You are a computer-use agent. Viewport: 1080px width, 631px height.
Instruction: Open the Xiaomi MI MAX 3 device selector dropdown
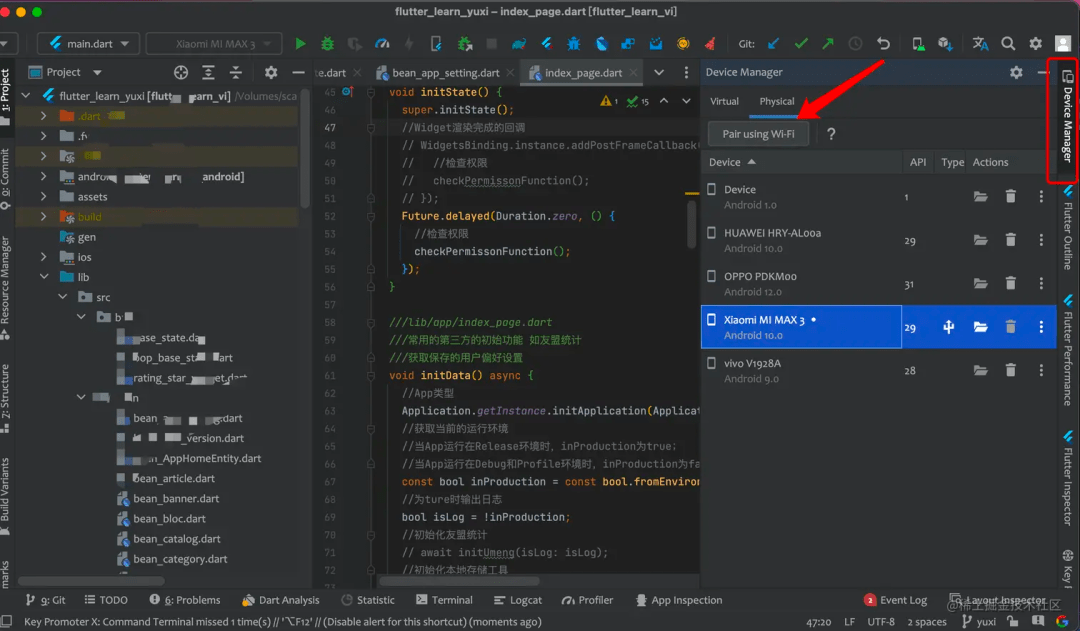tap(214, 43)
